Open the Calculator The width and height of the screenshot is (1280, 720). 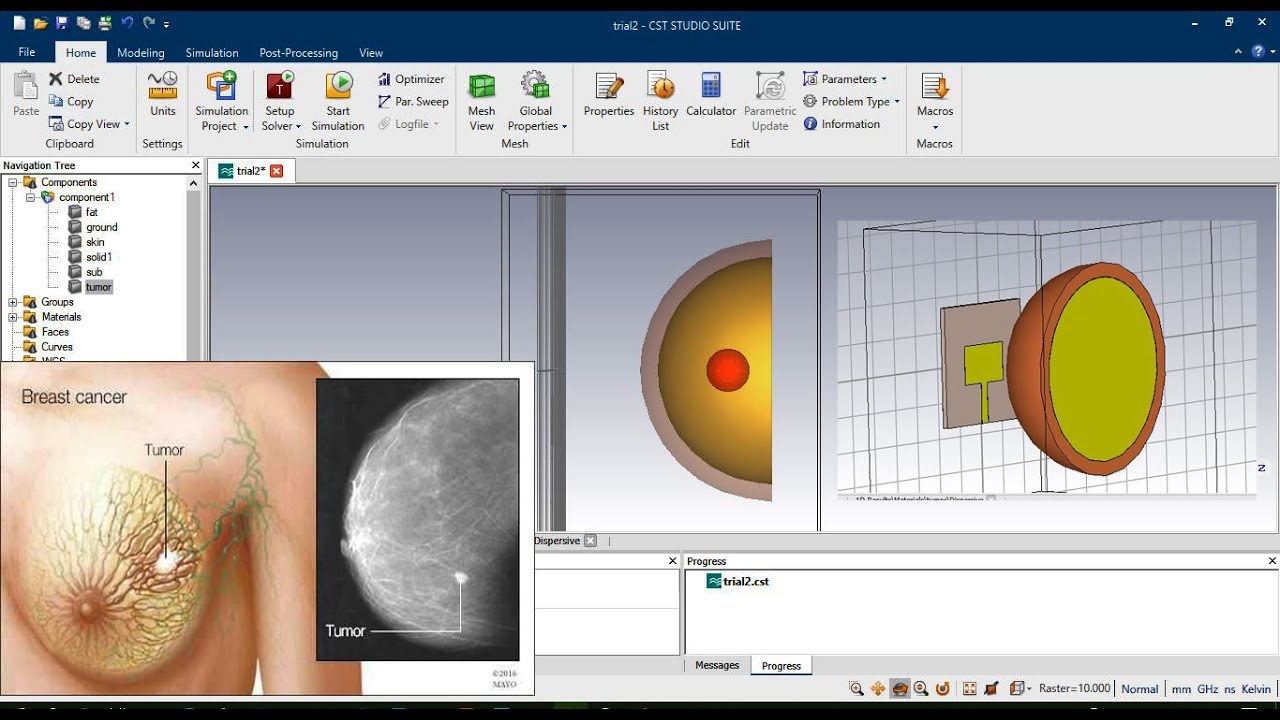pyautogui.click(x=711, y=94)
